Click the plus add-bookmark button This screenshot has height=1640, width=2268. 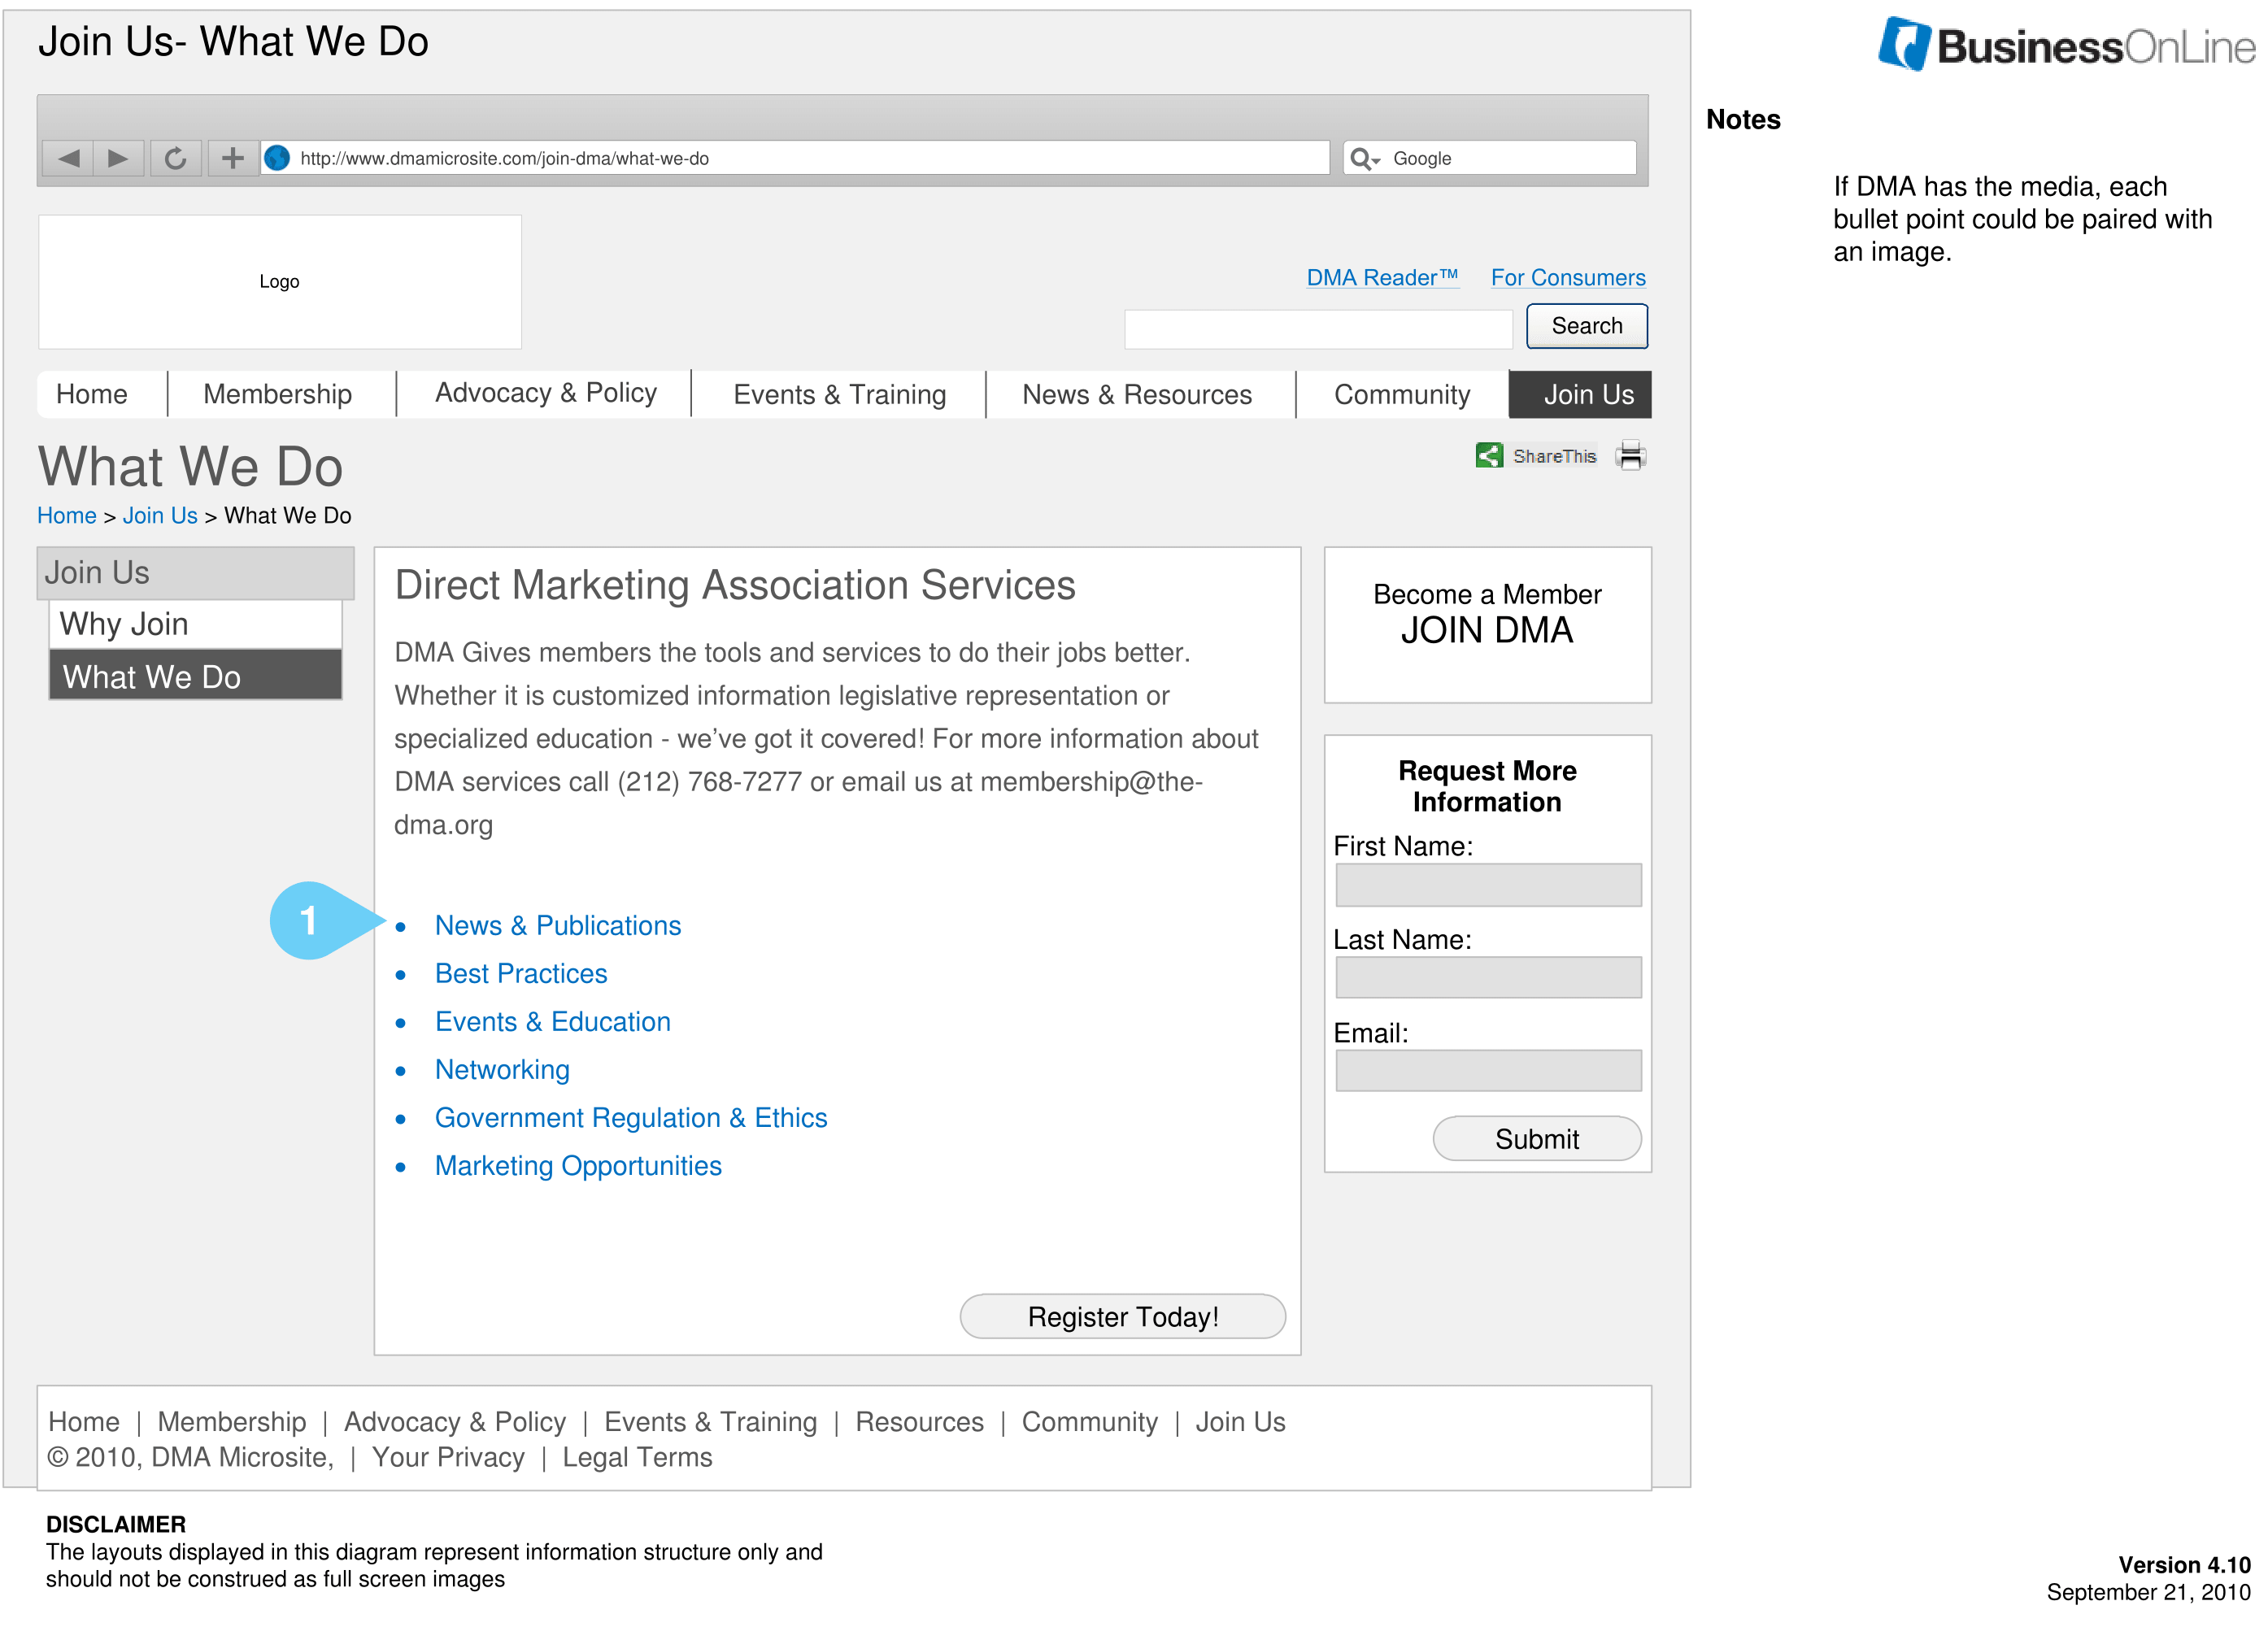pos(233,158)
